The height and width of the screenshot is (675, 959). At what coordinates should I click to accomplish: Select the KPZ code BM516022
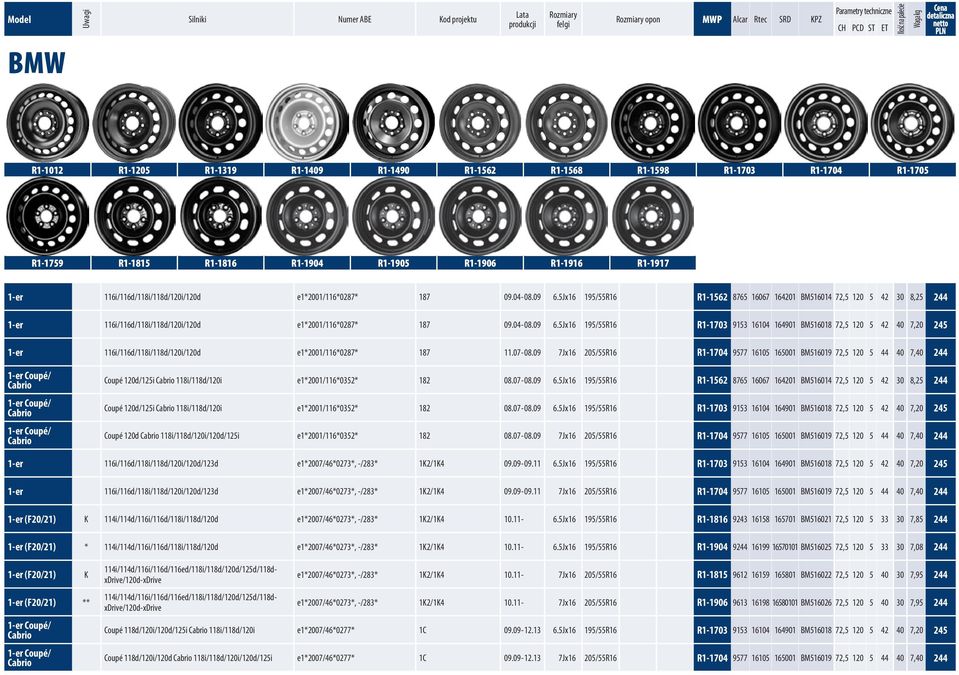click(x=816, y=575)
